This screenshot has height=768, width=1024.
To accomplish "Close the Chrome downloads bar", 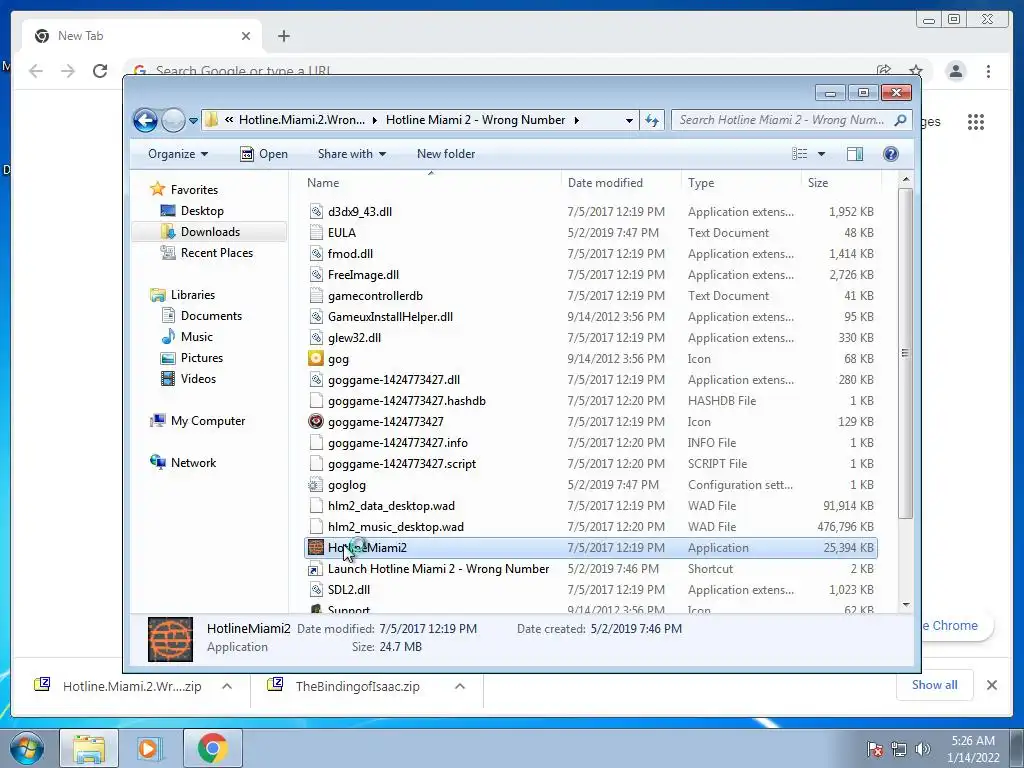I will [x=991, y=685].
